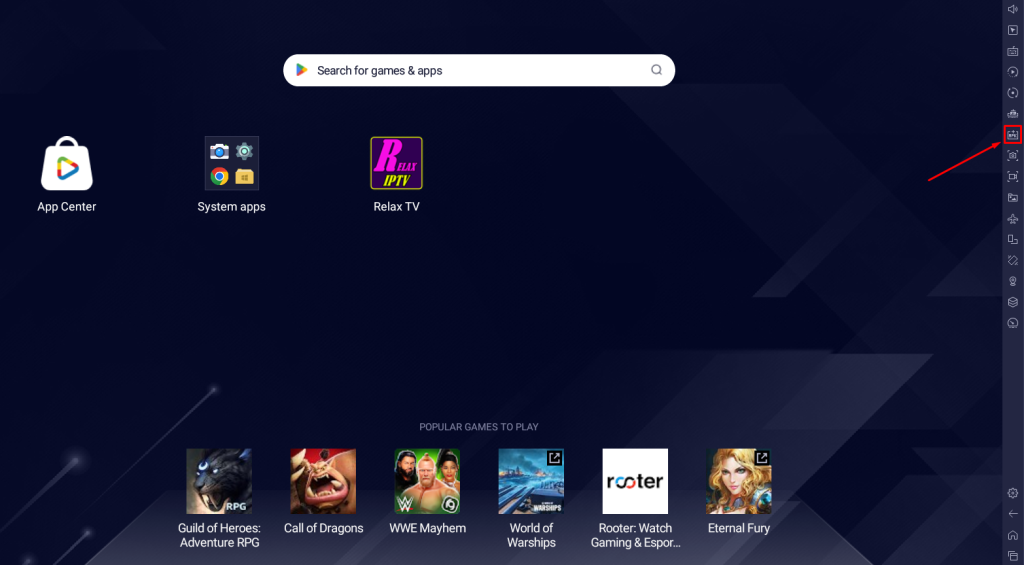Open Eternal Fury from popular games
This screenshot has width=1024, height=565.
click(x=738, y=481)
